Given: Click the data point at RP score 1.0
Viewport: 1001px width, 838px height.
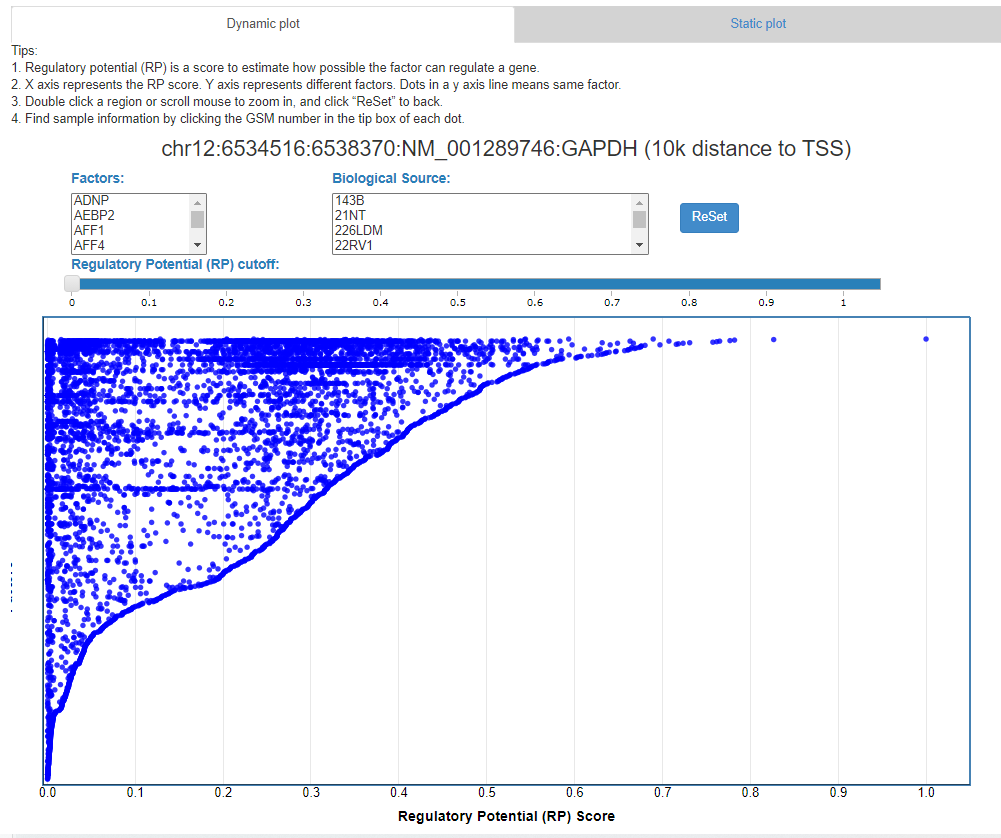Looking at the screenshot, I should pyautogui.click(x=926, y=339).
